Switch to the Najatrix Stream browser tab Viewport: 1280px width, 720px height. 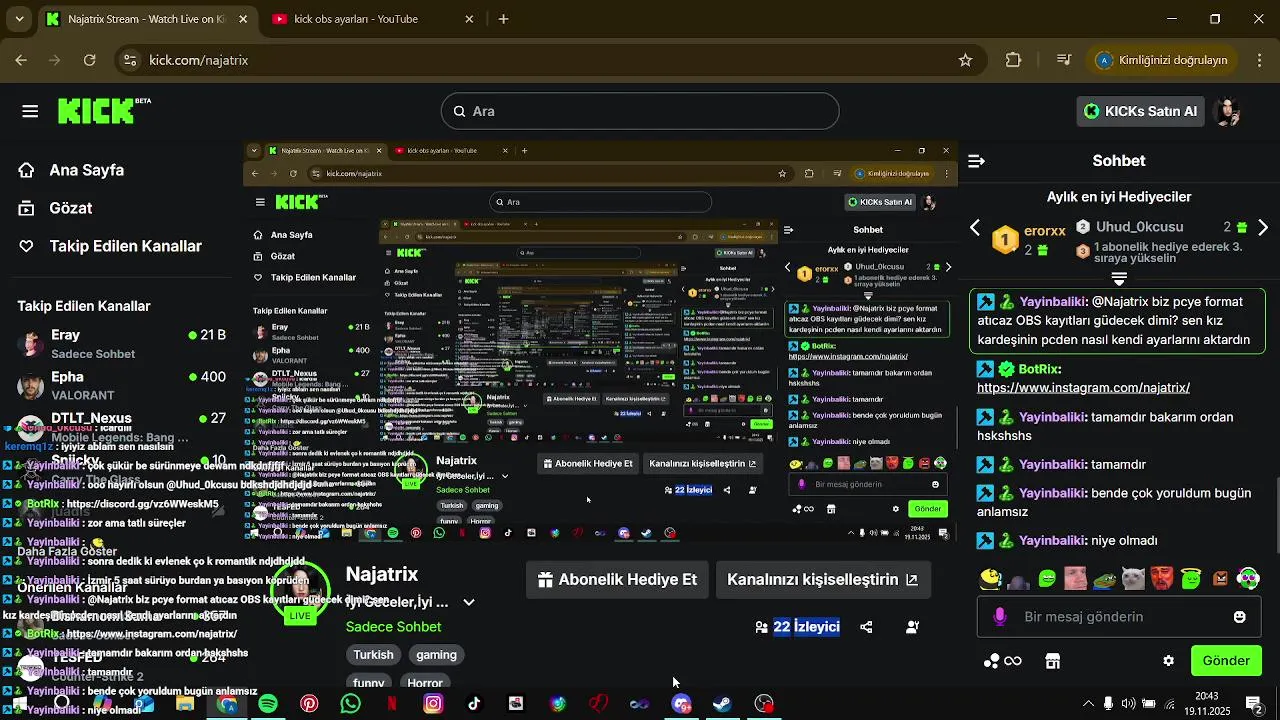[146, 19]
